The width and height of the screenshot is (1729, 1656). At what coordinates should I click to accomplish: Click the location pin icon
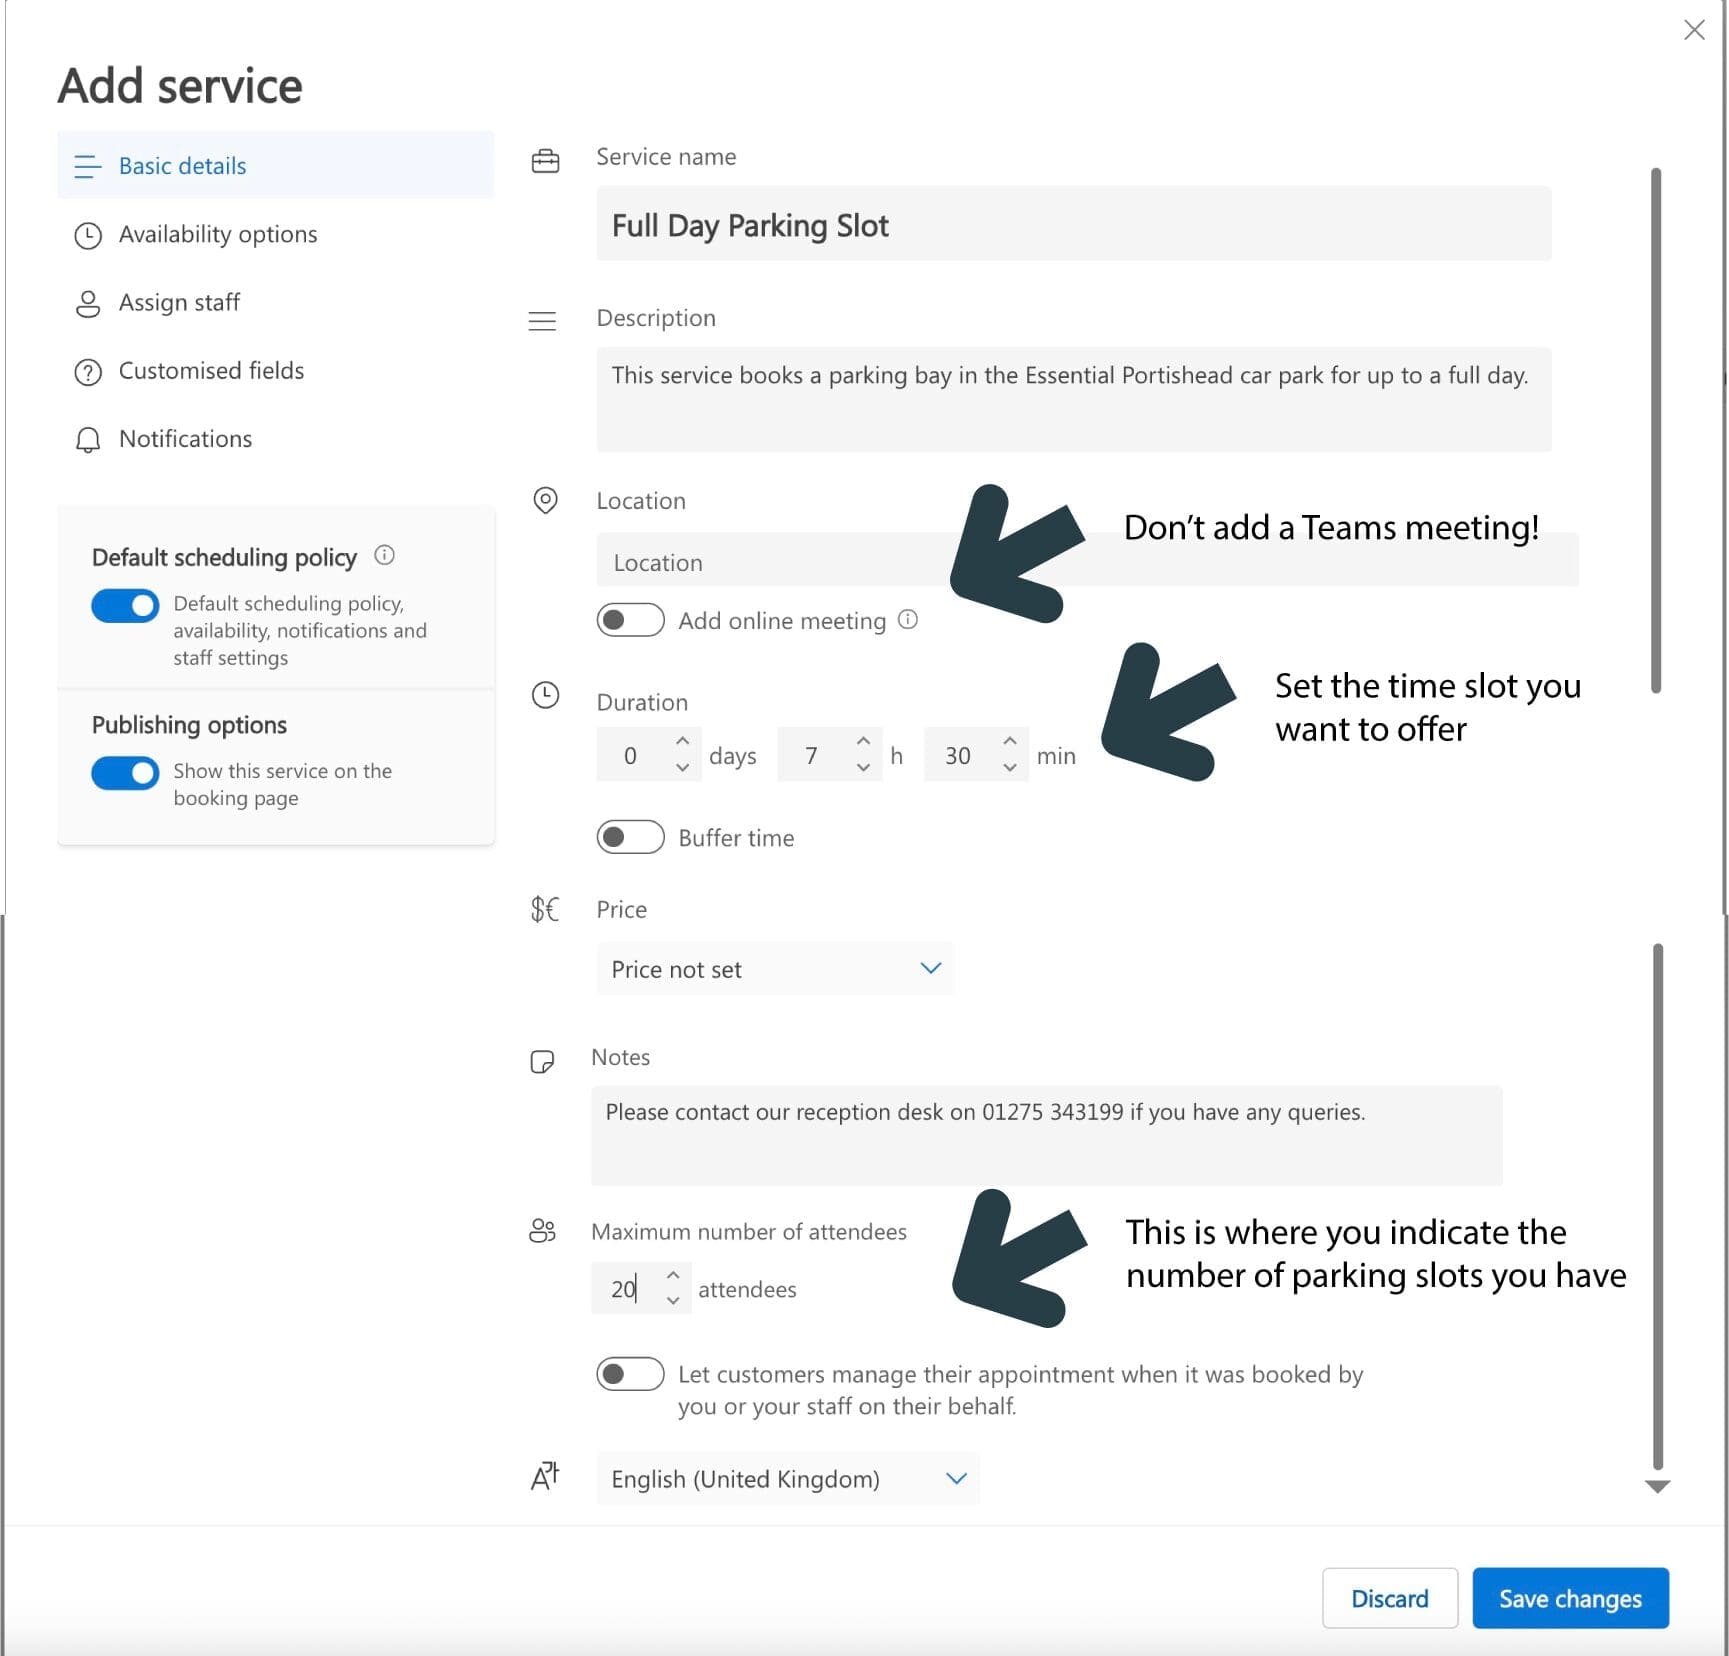pyautogui.click(x=545, y=500)
